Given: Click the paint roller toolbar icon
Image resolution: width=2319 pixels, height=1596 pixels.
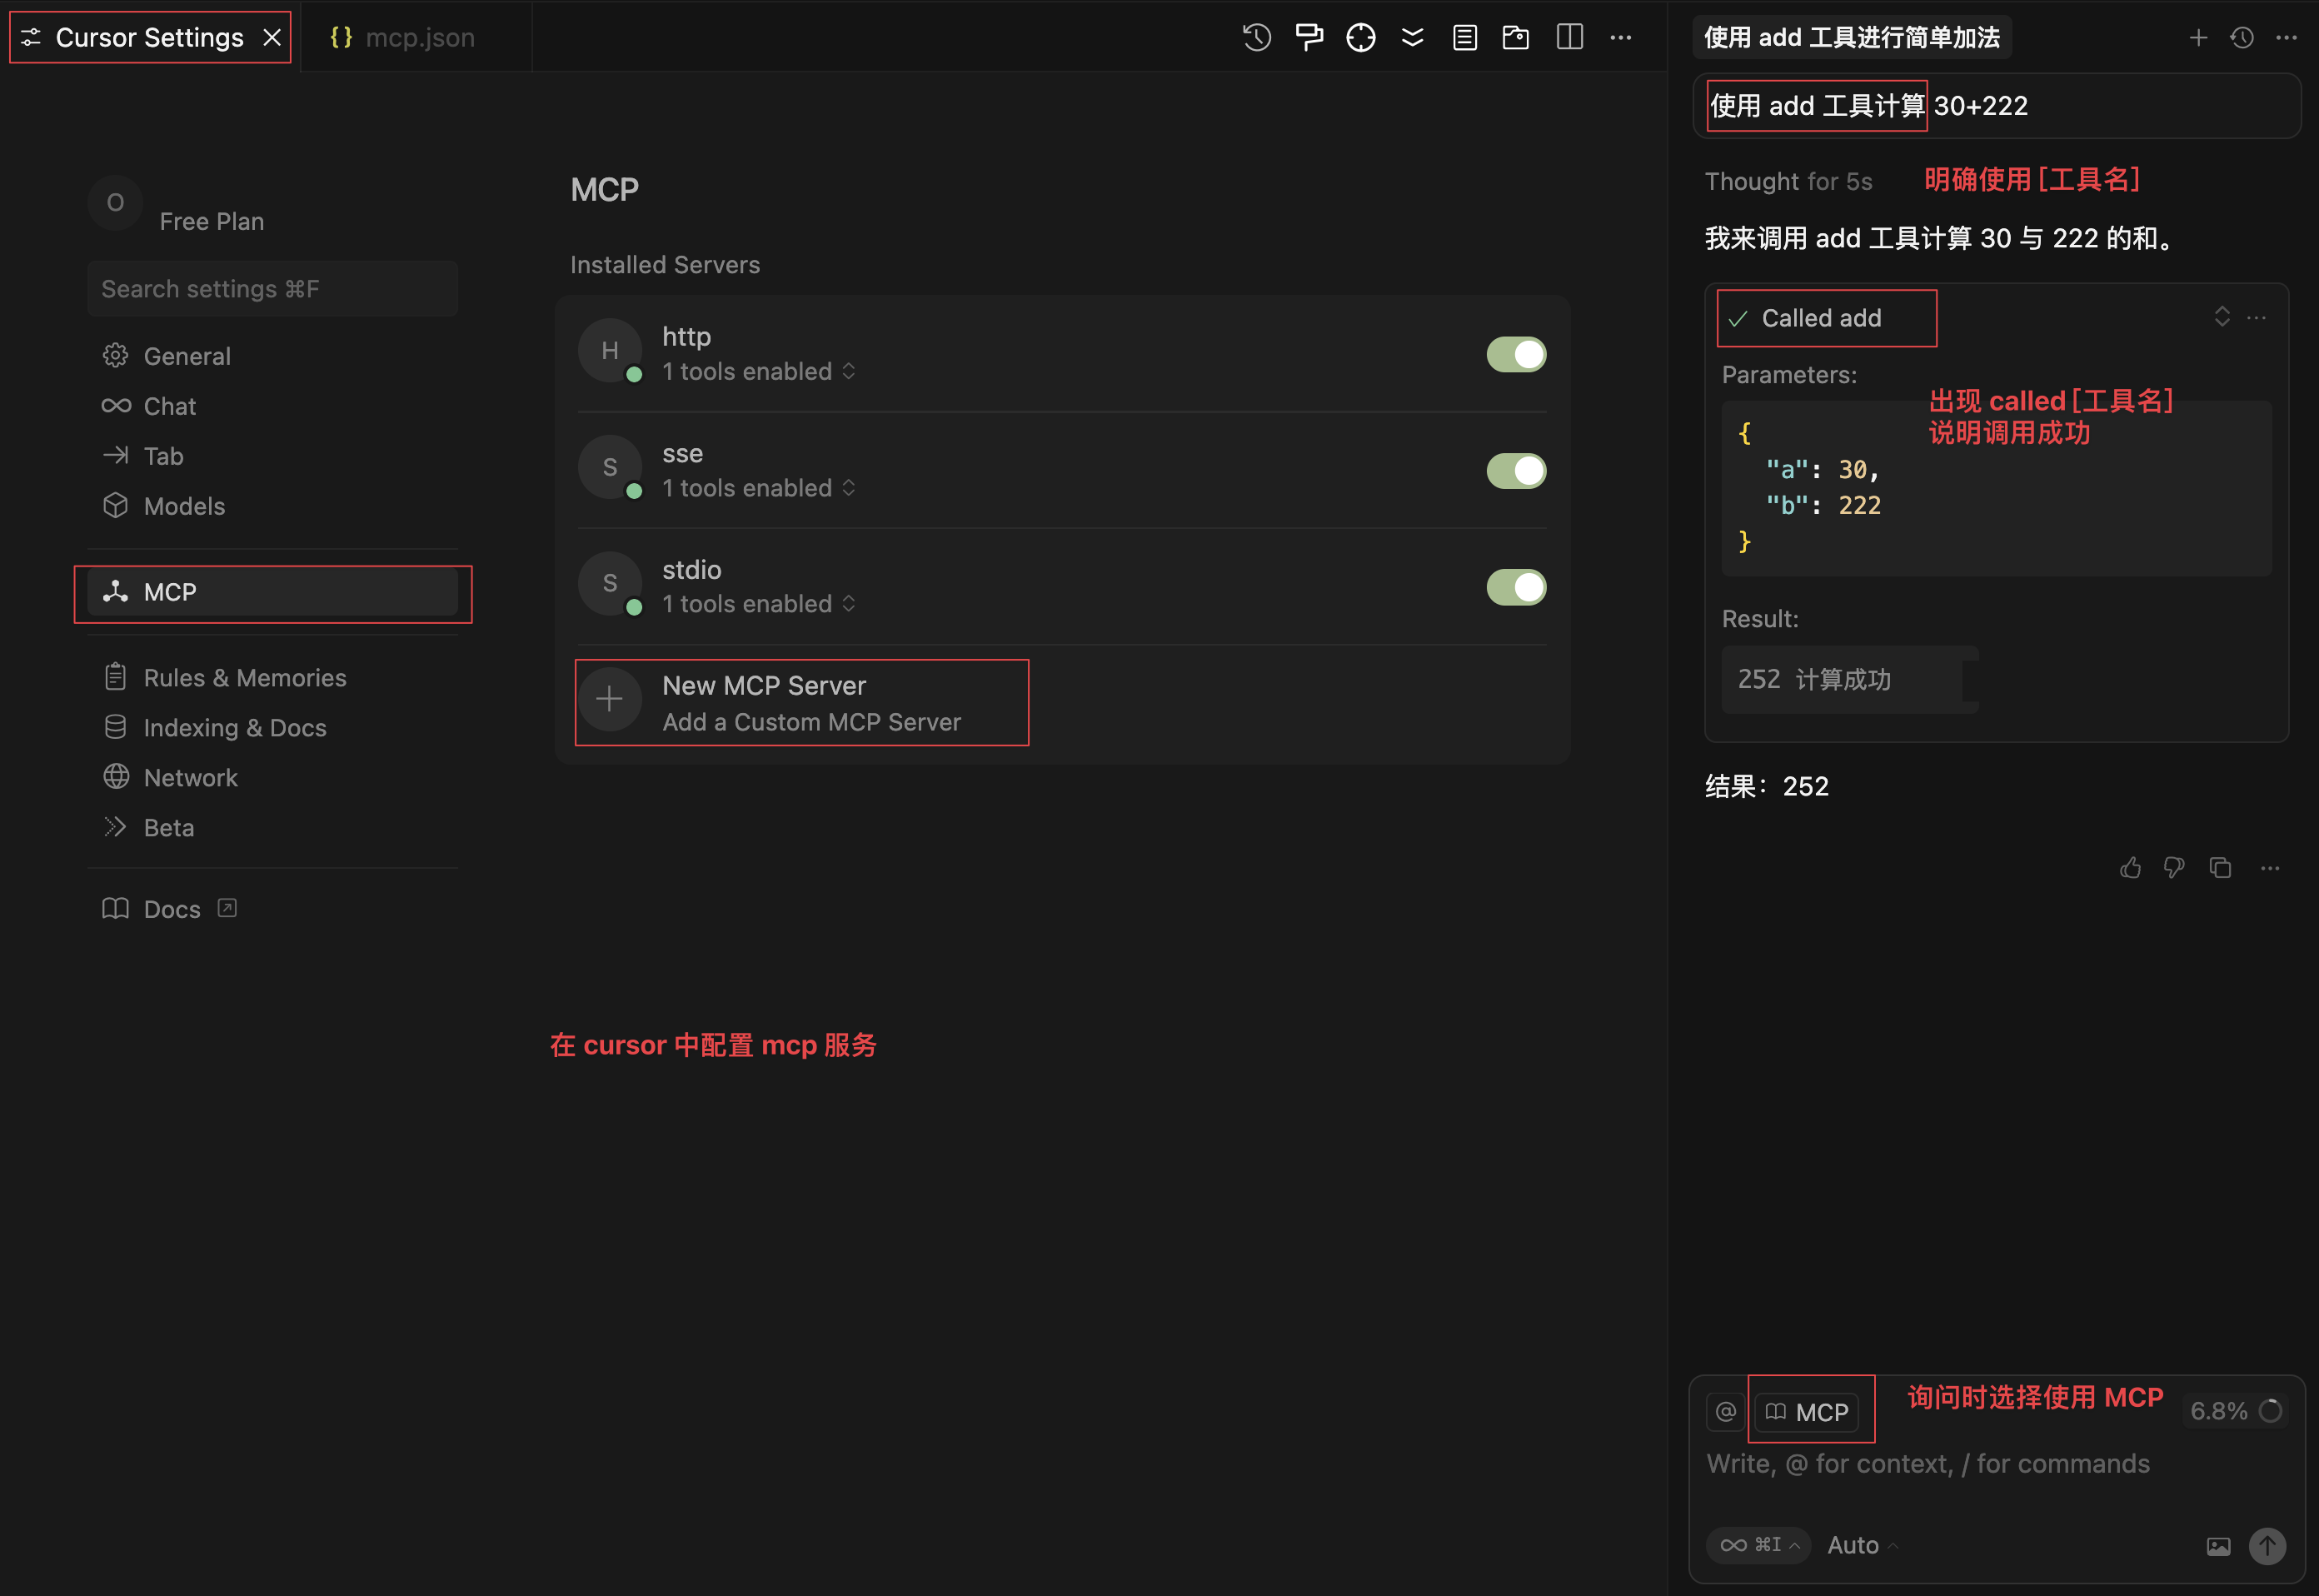Looking at the screenshot, I should coord(1309,38).
